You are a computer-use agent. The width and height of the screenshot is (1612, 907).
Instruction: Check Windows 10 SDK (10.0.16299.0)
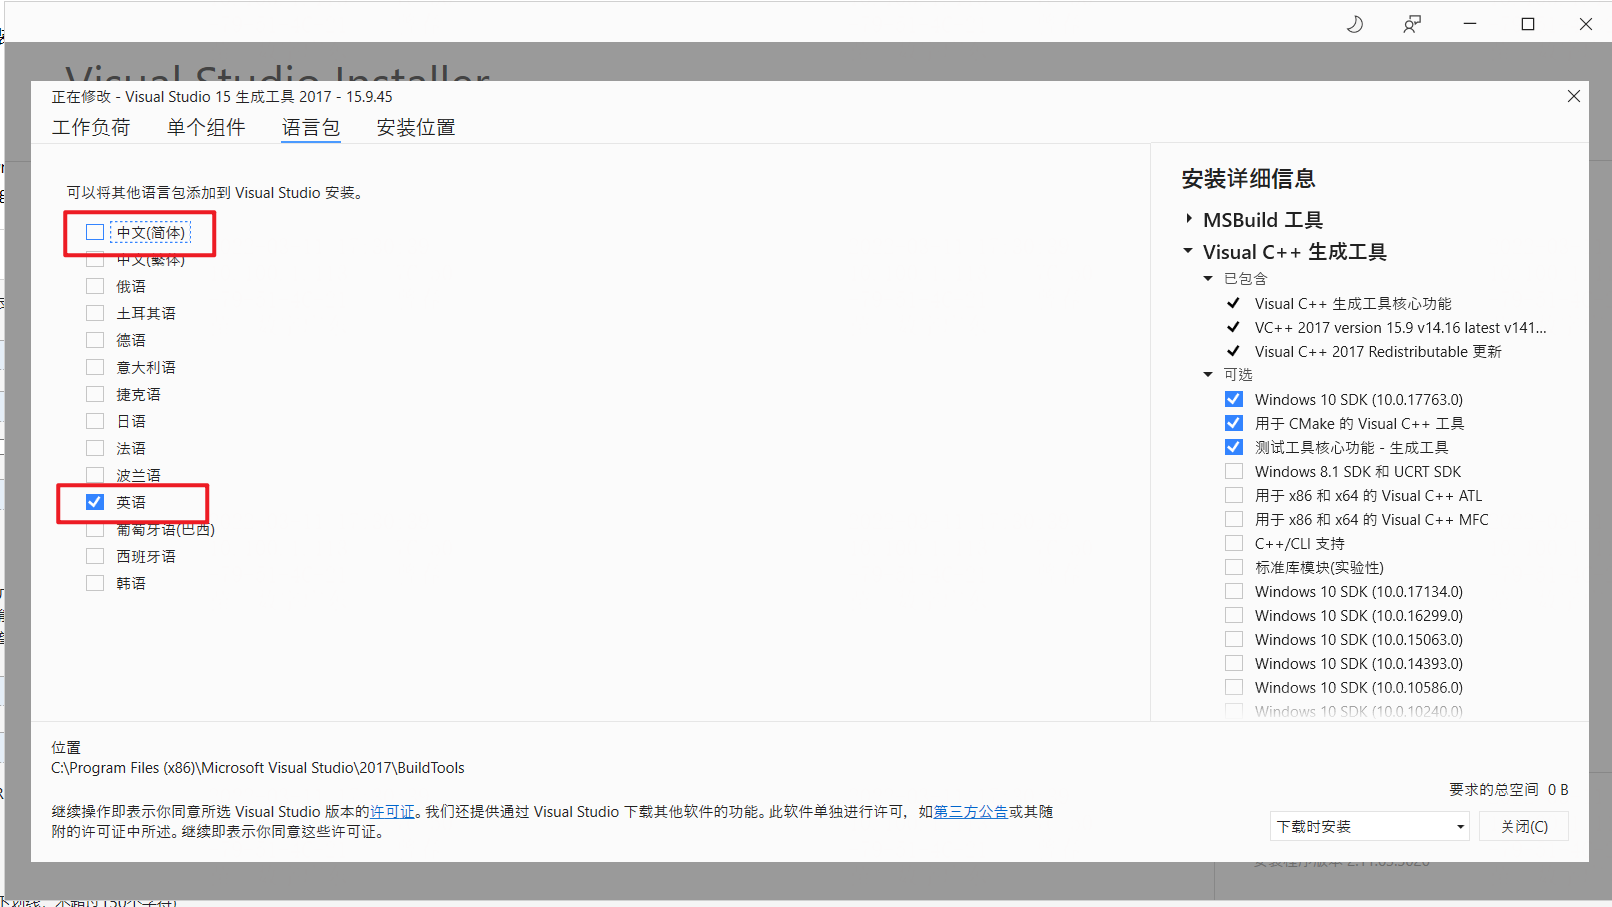(x=1234, y=615)
